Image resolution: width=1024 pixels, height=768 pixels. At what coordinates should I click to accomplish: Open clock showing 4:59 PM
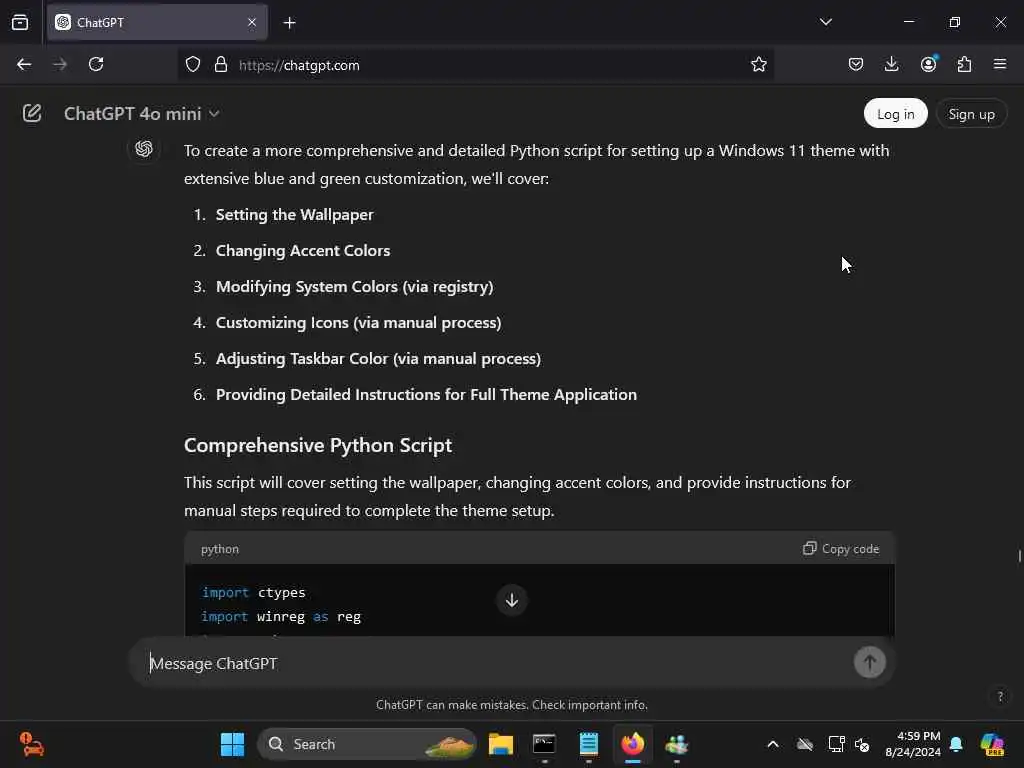[x=913, y=744]
